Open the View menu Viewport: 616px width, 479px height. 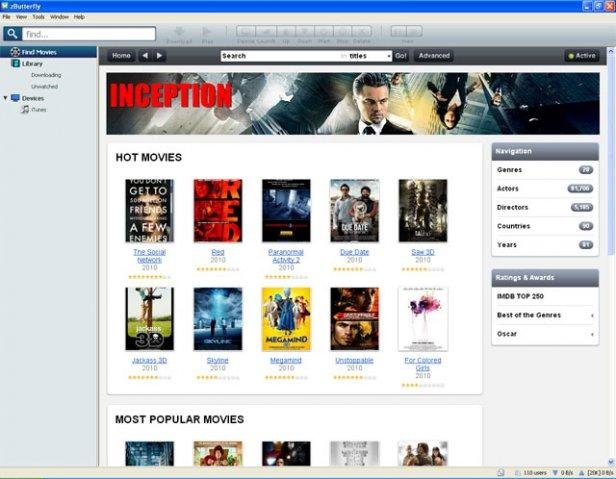click(x=21, y=17)
